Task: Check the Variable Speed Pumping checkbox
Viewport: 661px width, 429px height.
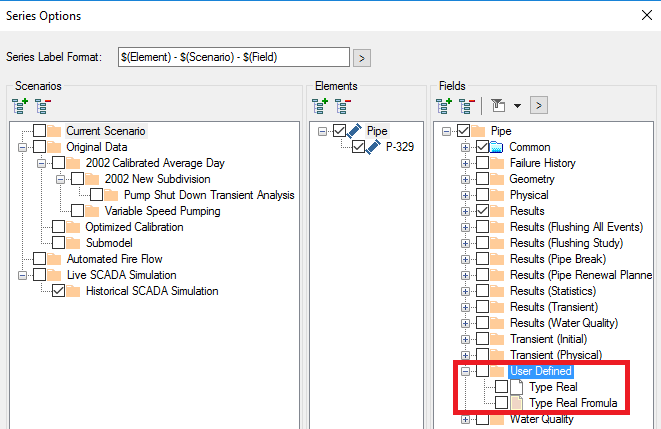Action: (78, 211)
